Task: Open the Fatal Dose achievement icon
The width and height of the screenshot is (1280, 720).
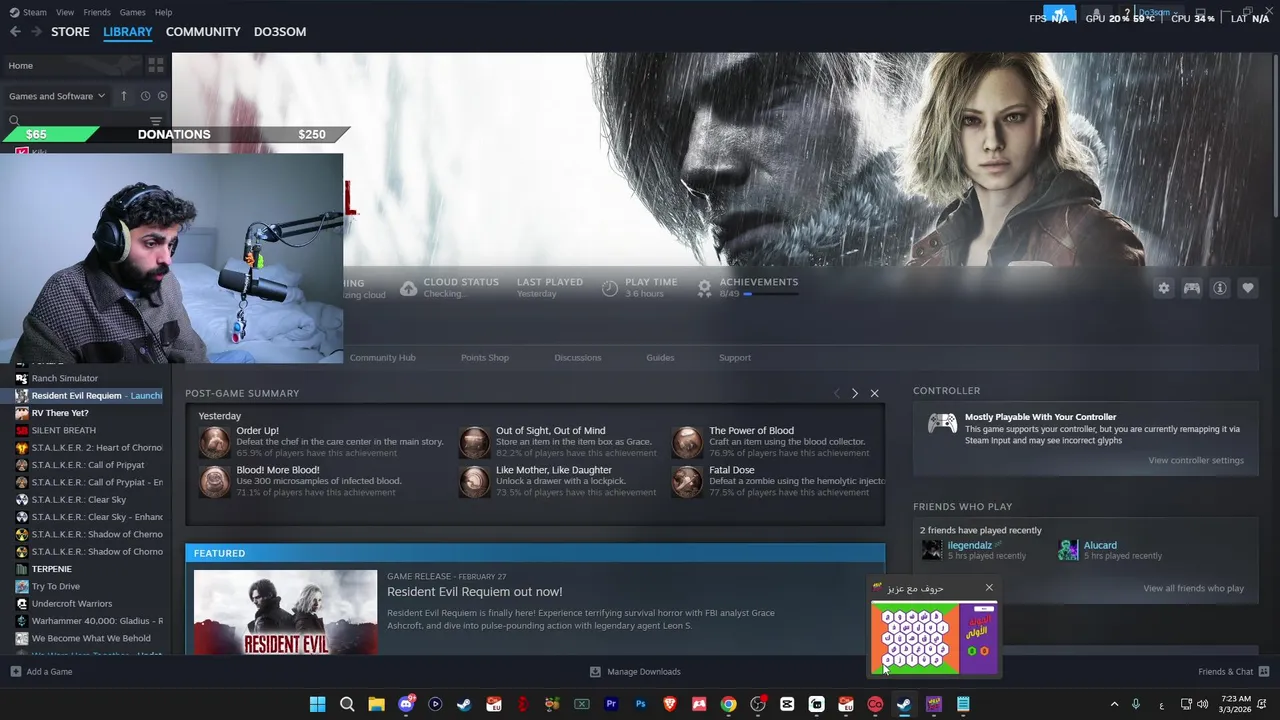Action: coord(687,481)
